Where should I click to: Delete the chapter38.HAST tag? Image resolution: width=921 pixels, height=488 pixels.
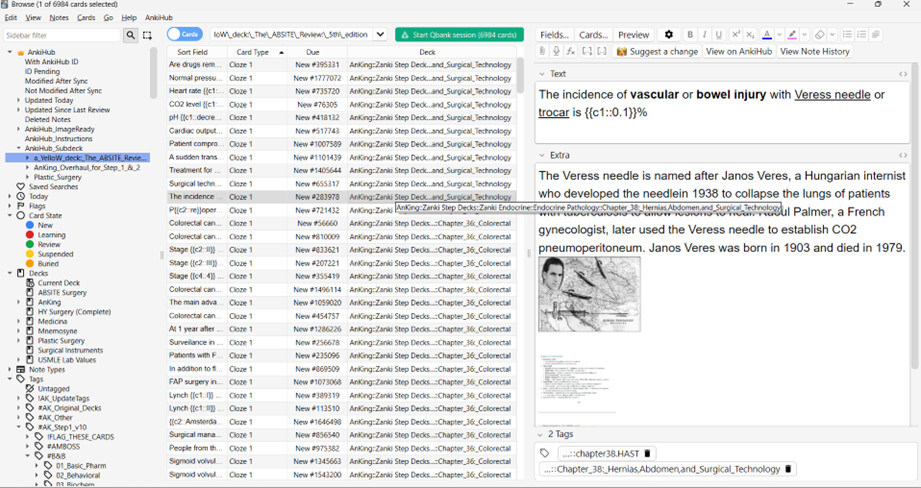(647, 453)
